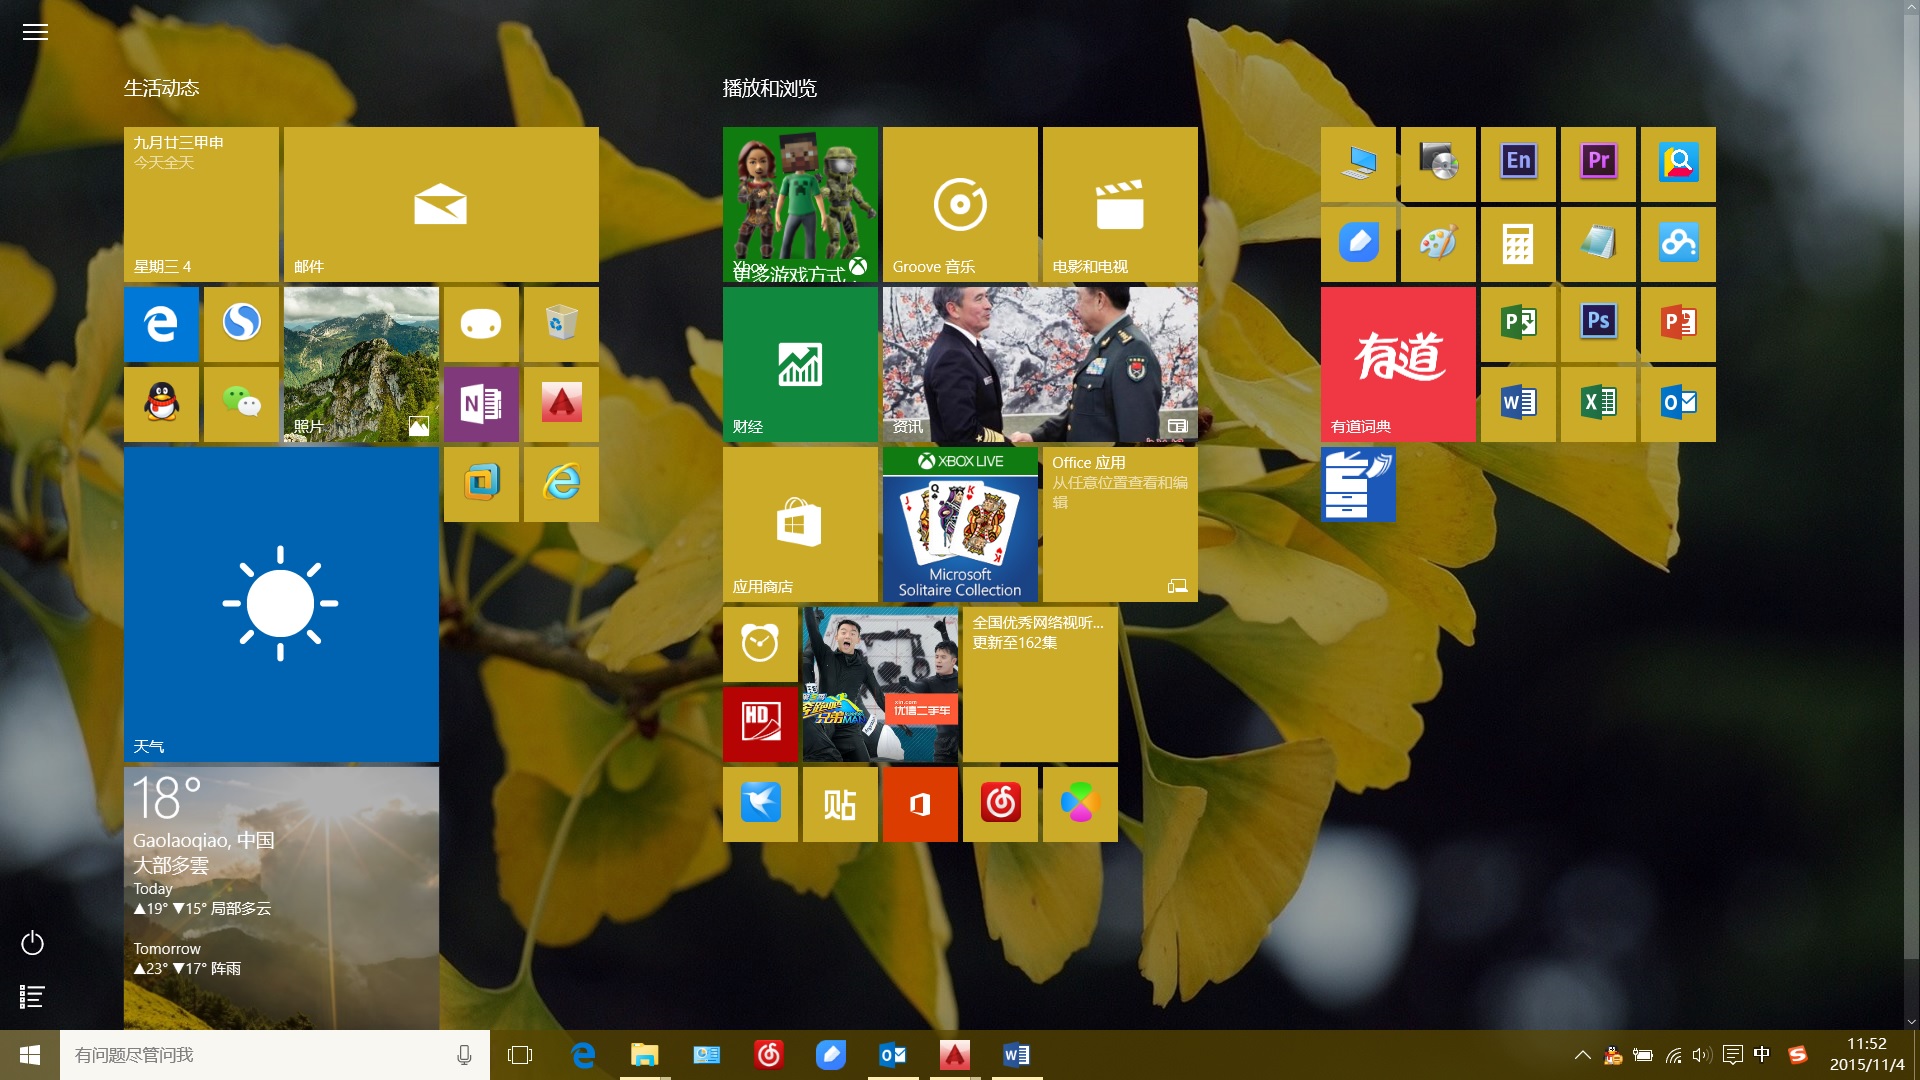Viewport: 1920px width, 1080px height.
Task: Open the NetEase Cloud Music tile
Action: (1000, 804)
